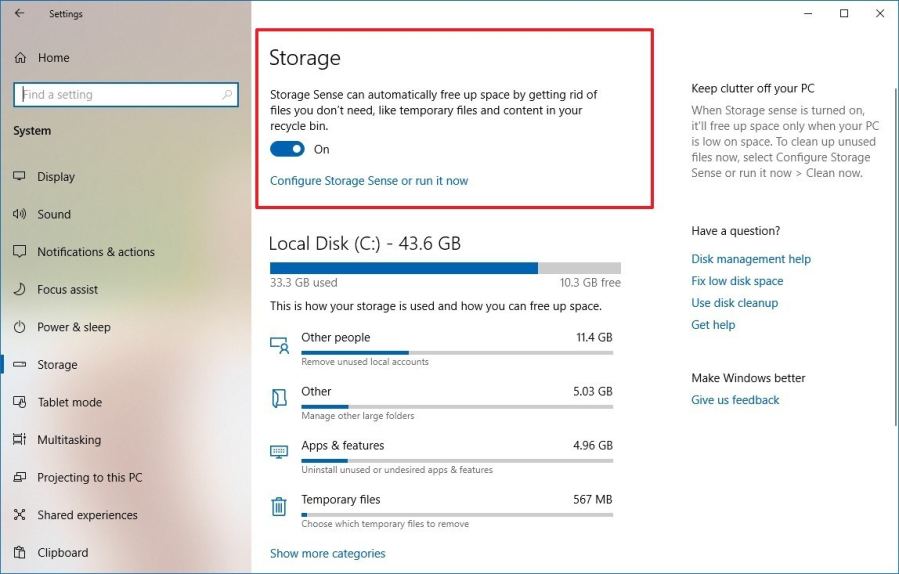Click the Other people 11.4 GB usage bar

457,352
